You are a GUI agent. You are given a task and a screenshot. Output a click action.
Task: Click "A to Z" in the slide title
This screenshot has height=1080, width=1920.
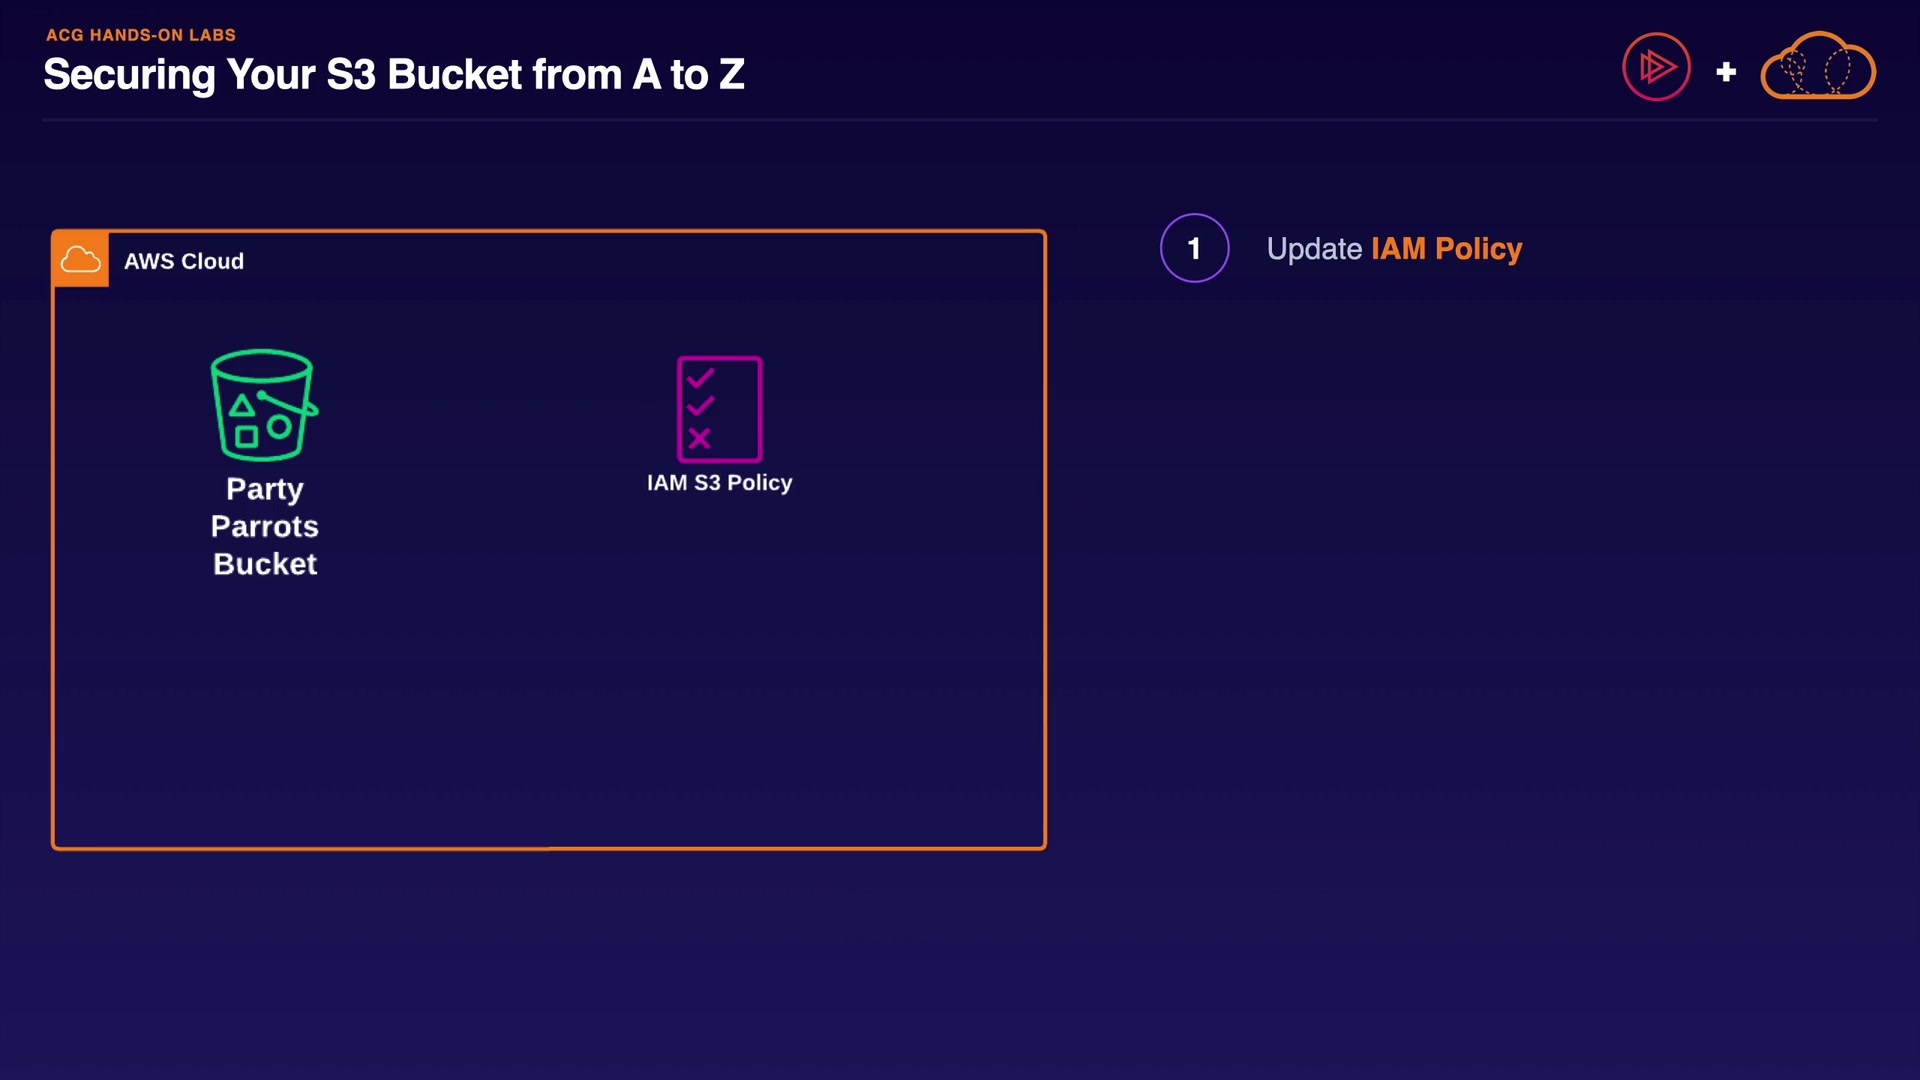[688, 75]
